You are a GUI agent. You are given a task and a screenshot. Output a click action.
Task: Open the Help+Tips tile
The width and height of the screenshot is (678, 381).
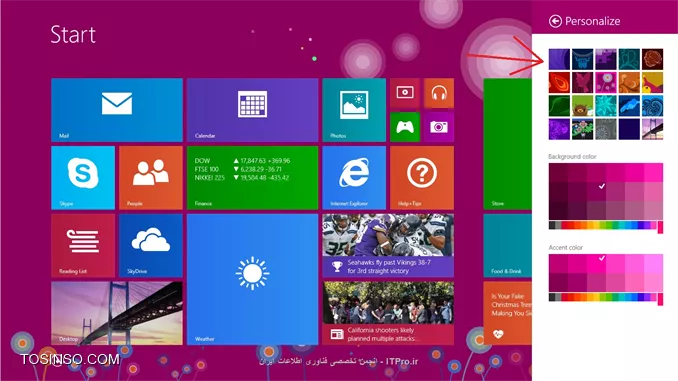pos(422,178)
